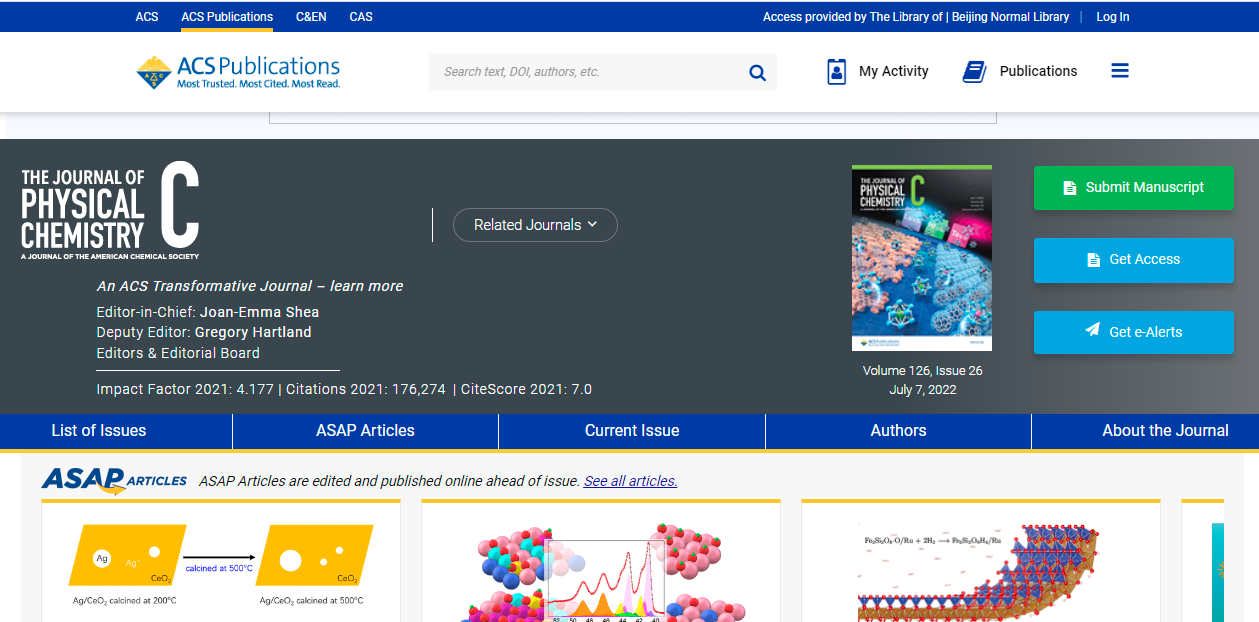Open the journal cover thumbnail image

click(922, 258)
